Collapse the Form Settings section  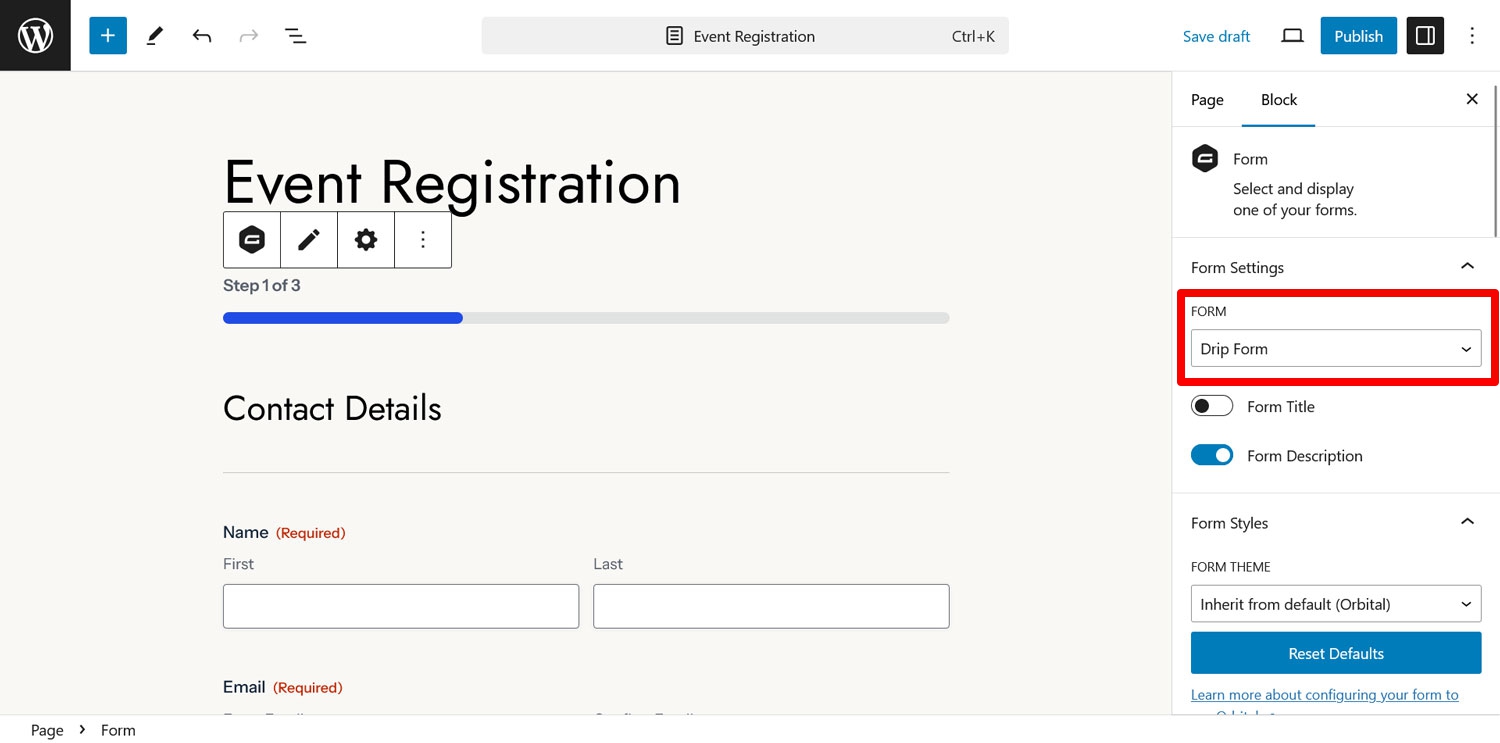[1467, 267]
